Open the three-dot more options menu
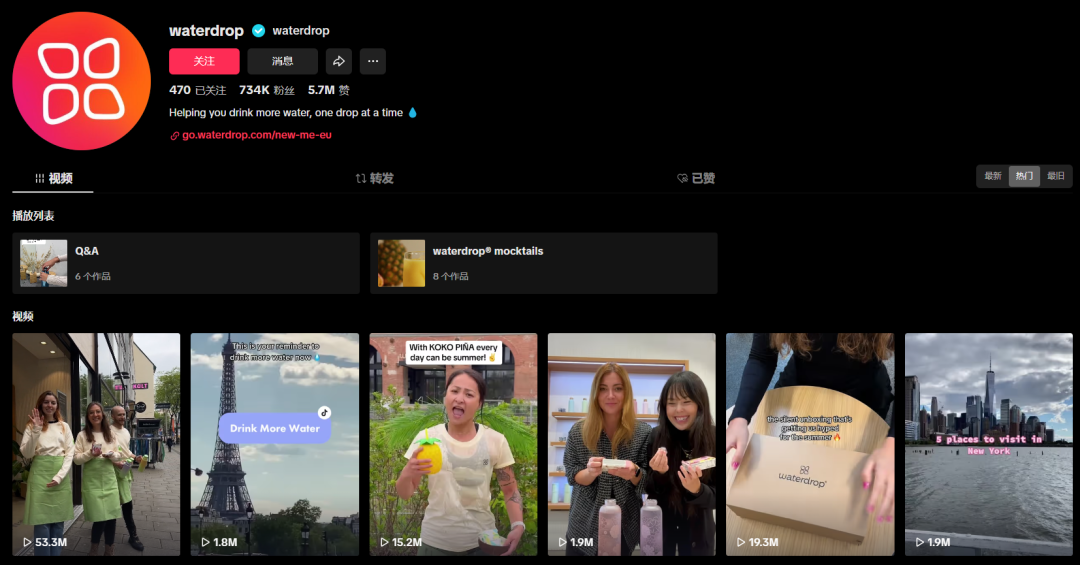Viewport: 1080px width, 565px height. point(373,61)
